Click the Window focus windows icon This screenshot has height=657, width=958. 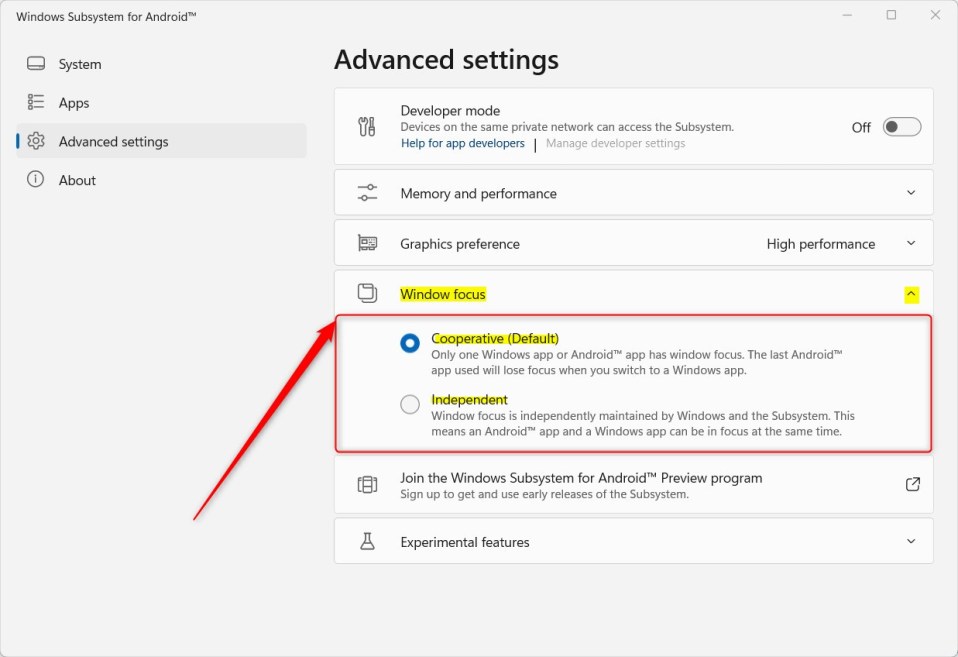point(367,293)
